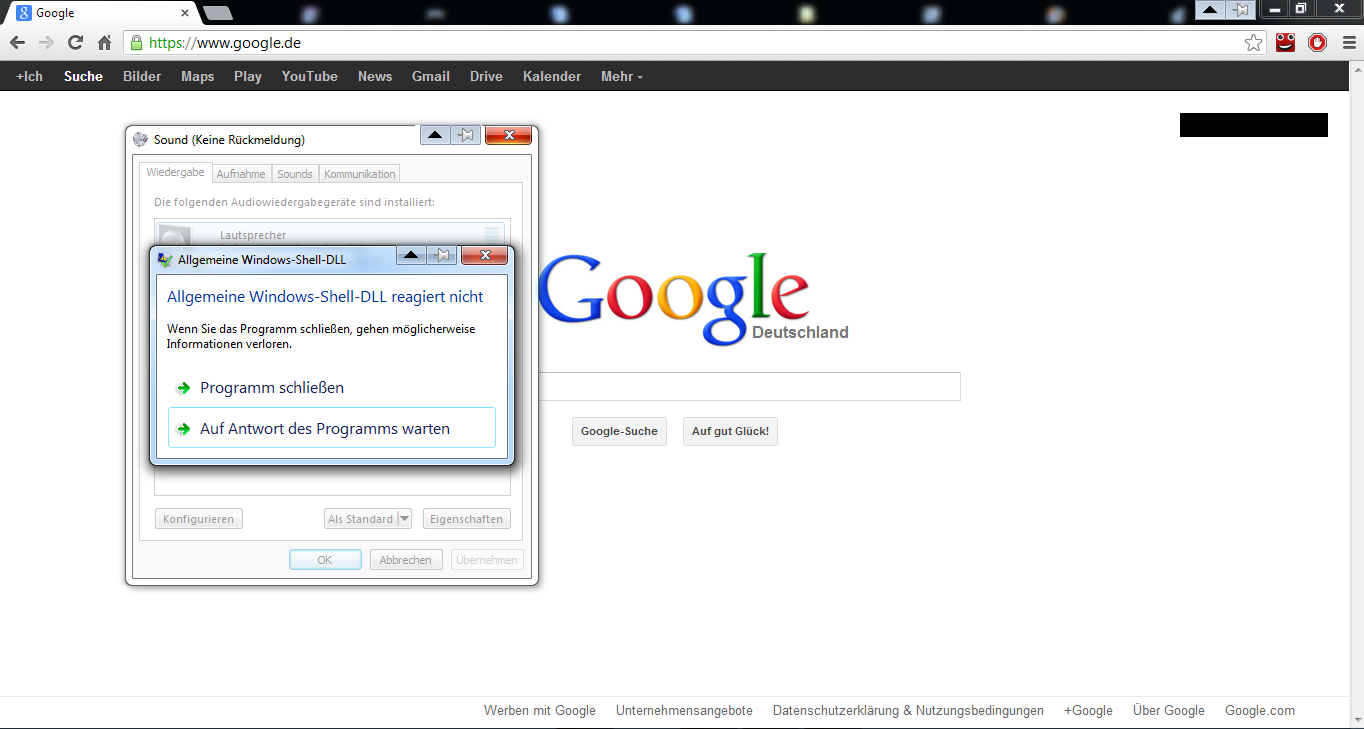Open News in the Google bar

coord(375,76)
